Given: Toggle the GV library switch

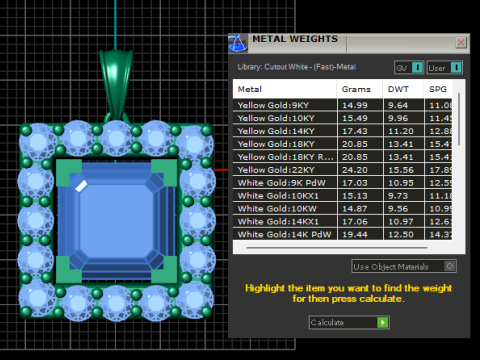Looking at the screenshot, I should [x=409, y=68].
